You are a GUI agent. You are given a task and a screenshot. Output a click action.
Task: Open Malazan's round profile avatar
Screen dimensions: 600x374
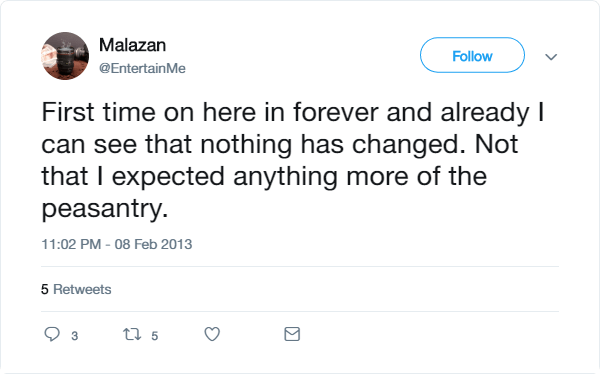(65, 56)
